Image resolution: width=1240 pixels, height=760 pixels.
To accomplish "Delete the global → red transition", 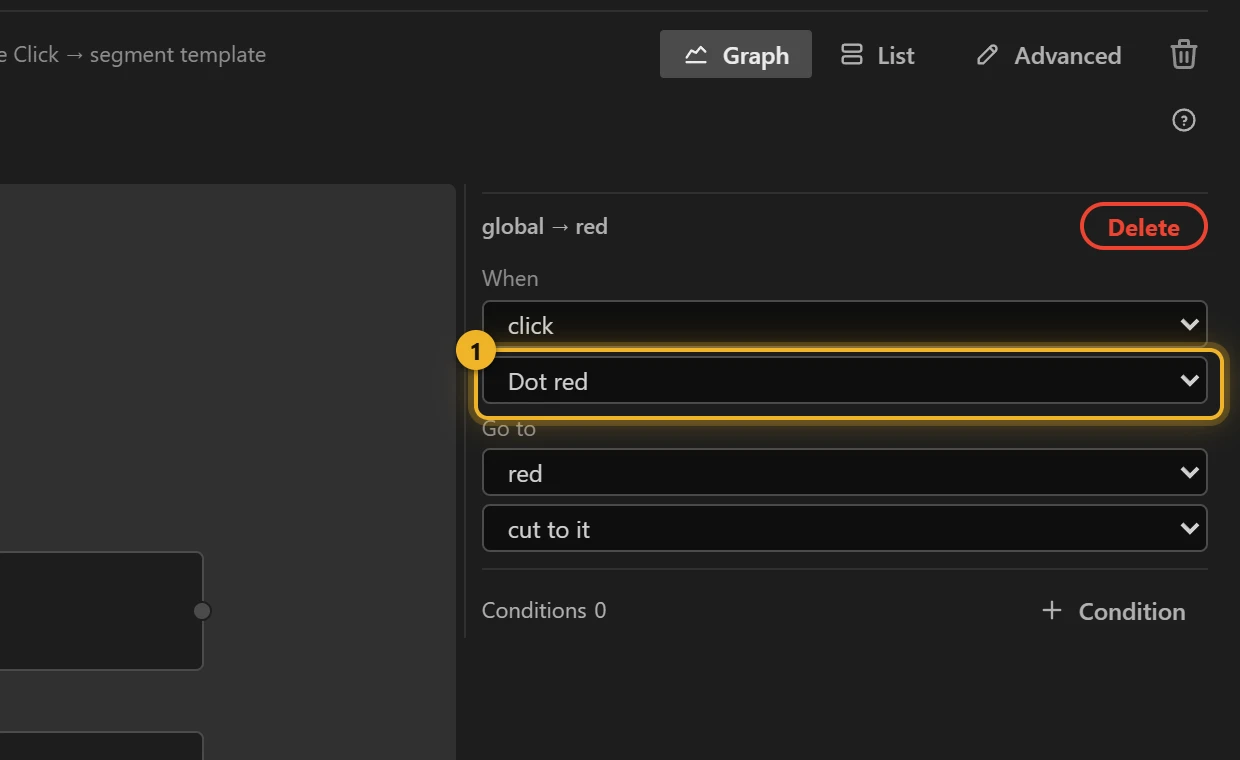I will (x=1144, y=227).
